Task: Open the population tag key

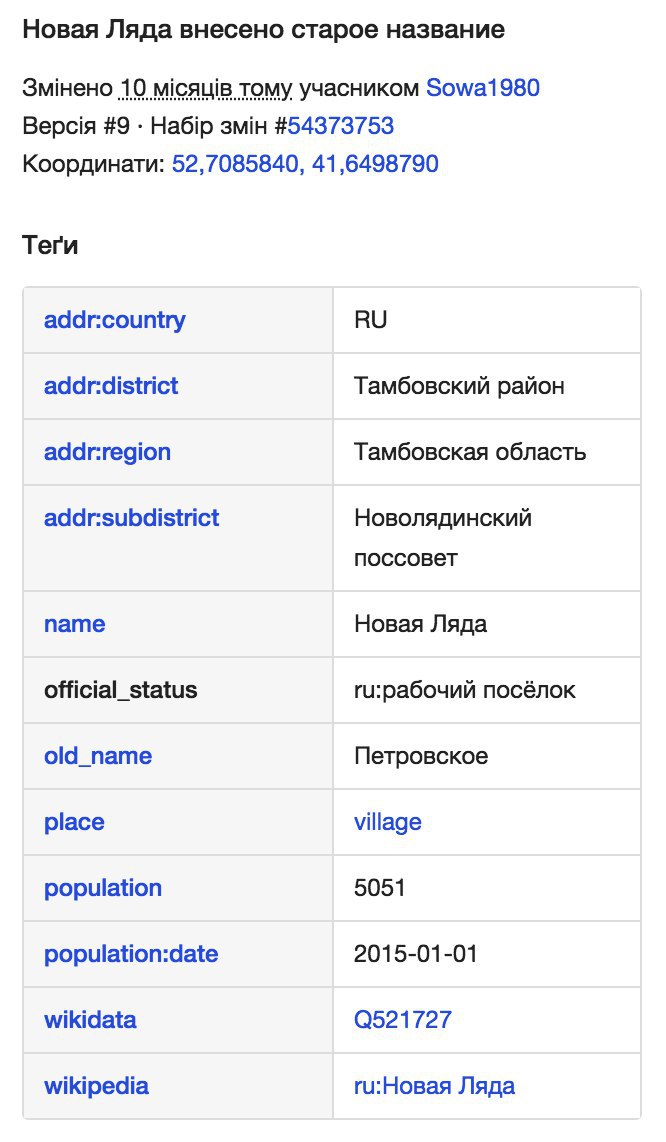Action: point(103,888)
